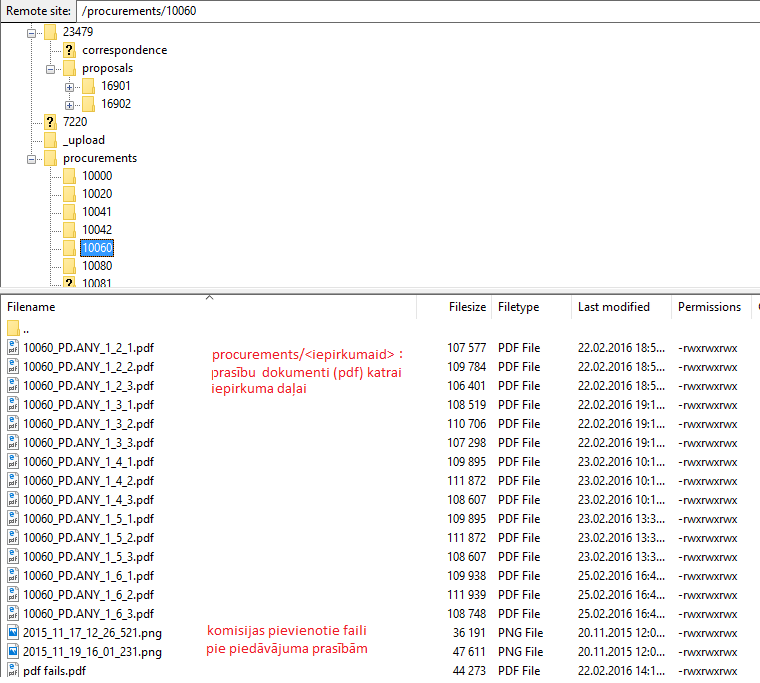Image resolution: width=760 pixels, height=683 pixels.
Task: Click the Permissions column header
Action: point(709,307)
